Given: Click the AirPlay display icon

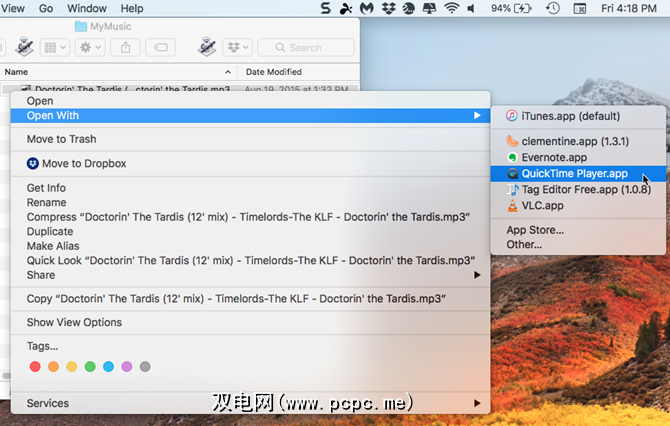Looking at the screenshot, I should (x=429, y=8).
